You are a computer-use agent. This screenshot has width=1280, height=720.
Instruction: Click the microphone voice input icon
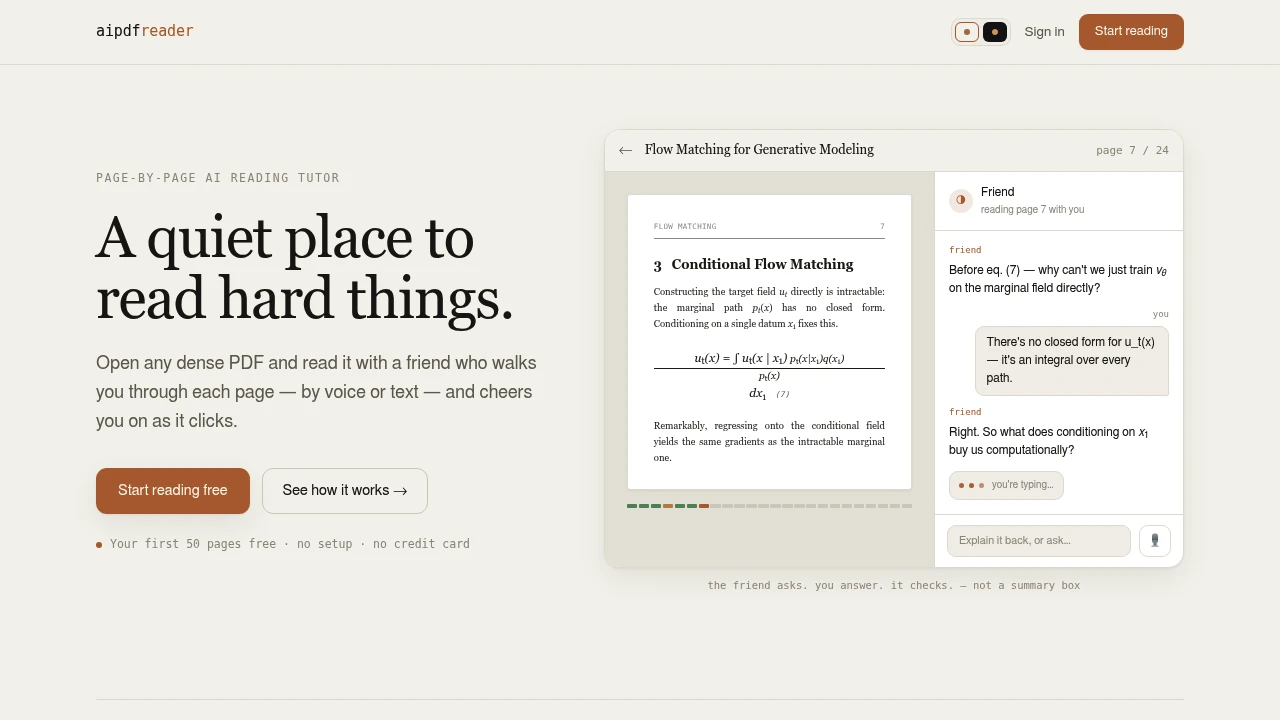pos(1155,541)
